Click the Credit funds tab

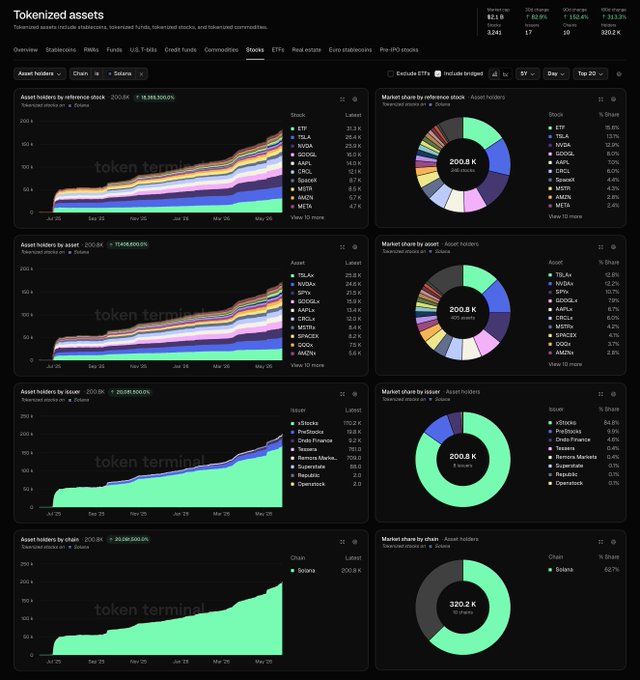(x=180, y=50)
